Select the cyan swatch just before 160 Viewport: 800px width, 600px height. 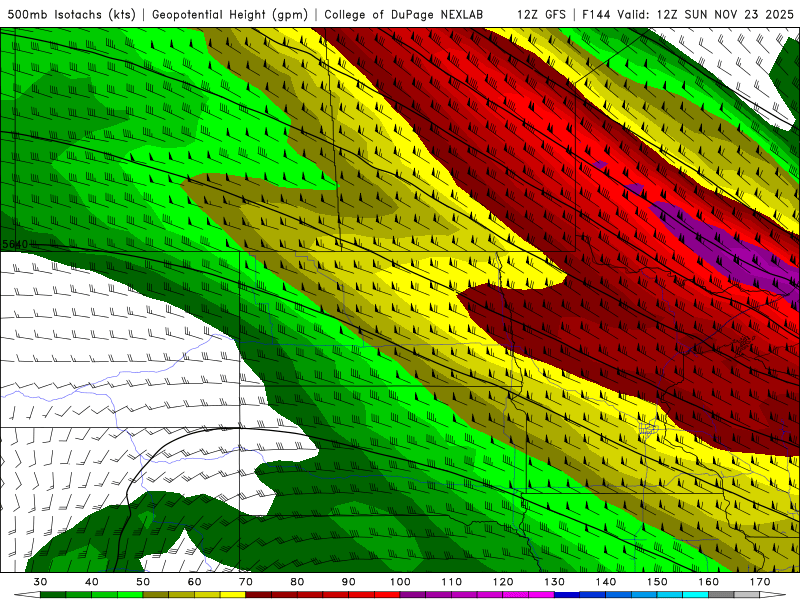pyautogui.click(x=696, y=594)
